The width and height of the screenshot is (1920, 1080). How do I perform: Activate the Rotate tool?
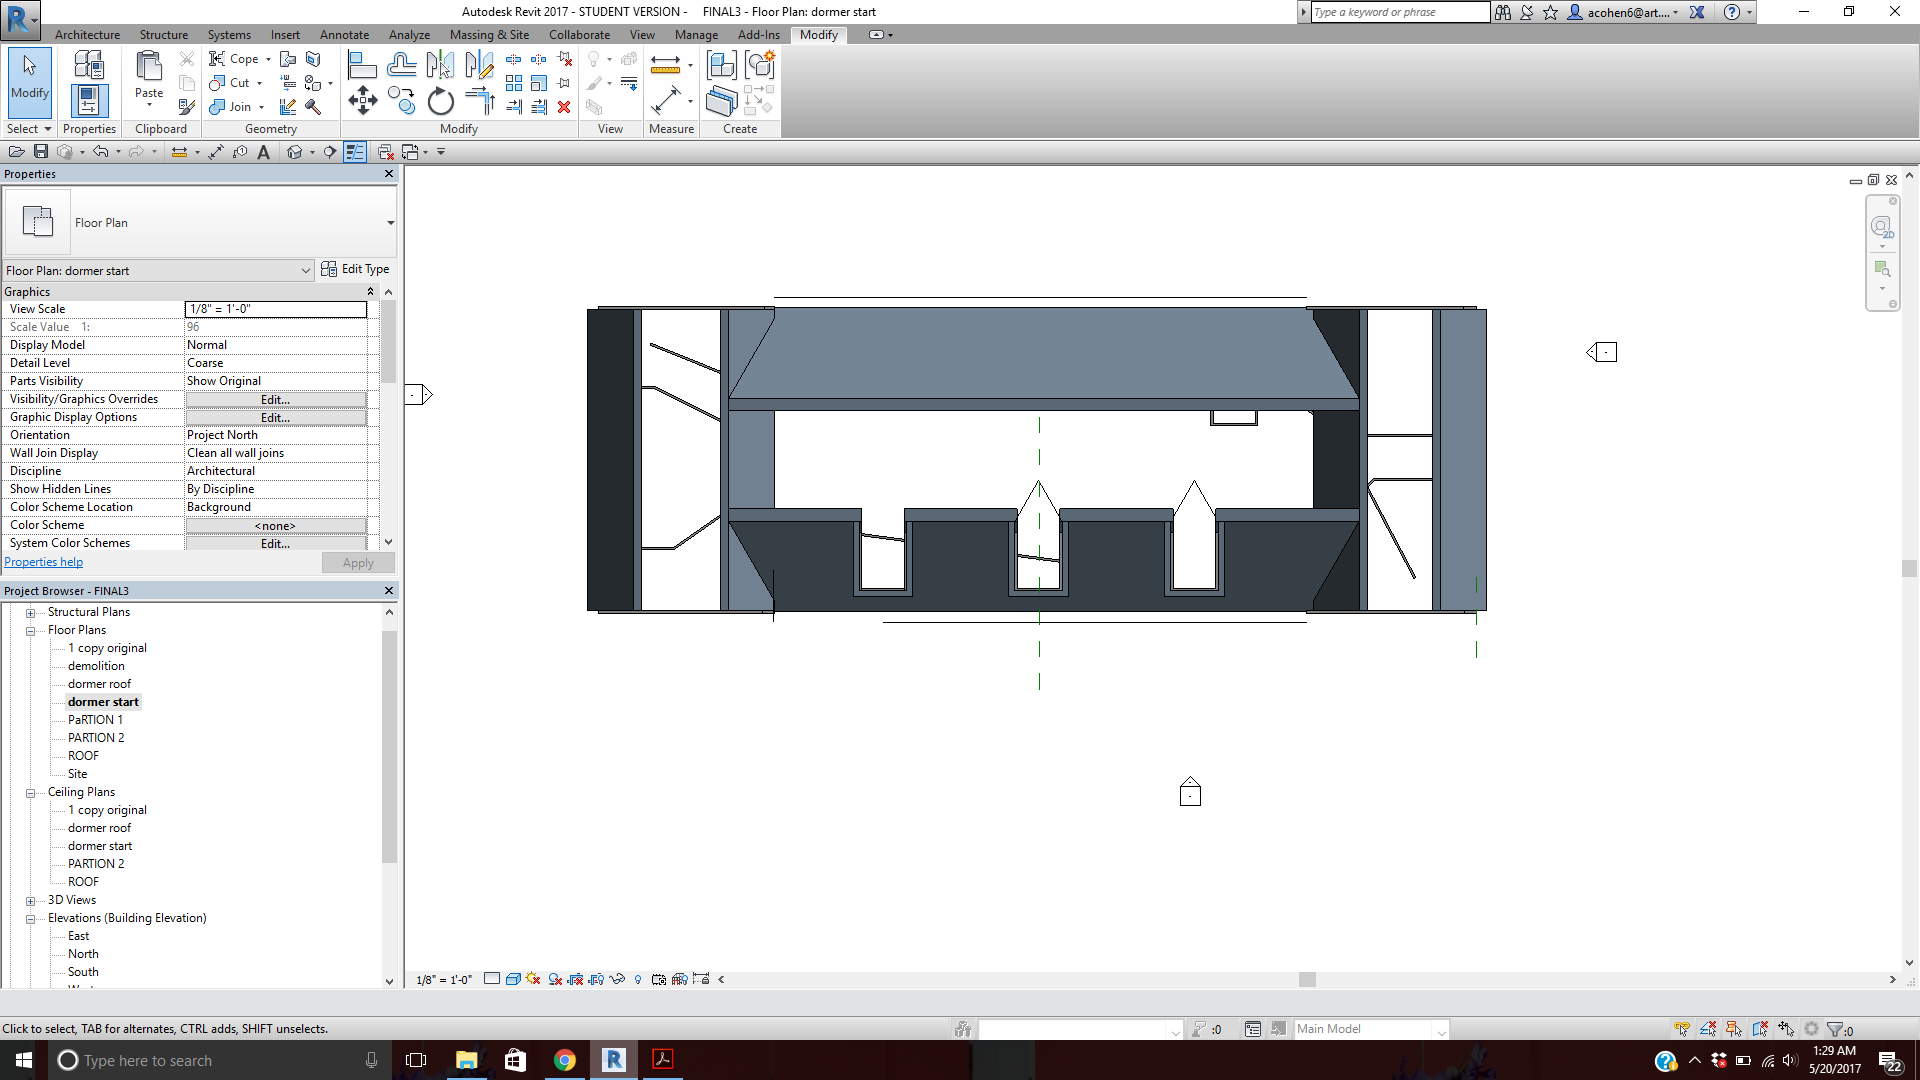pyautogui.click(x=440, y=102)
